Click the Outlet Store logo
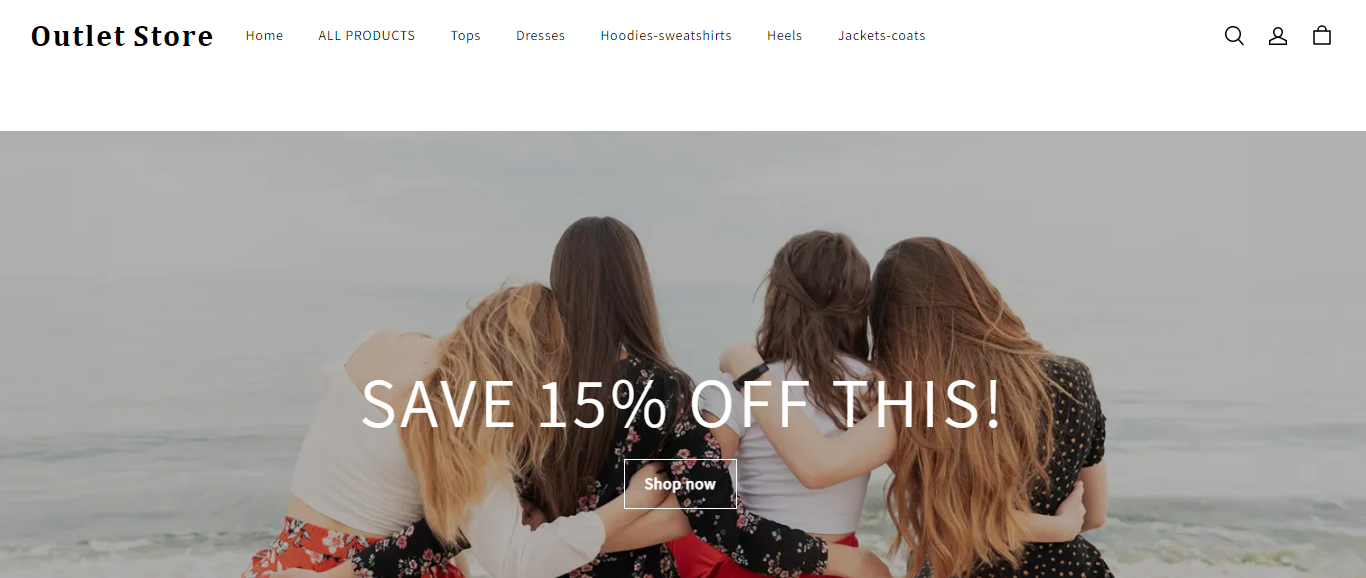Image resolution: width=1366 pixels, height=578 pixels. click(x=122, y=36)
